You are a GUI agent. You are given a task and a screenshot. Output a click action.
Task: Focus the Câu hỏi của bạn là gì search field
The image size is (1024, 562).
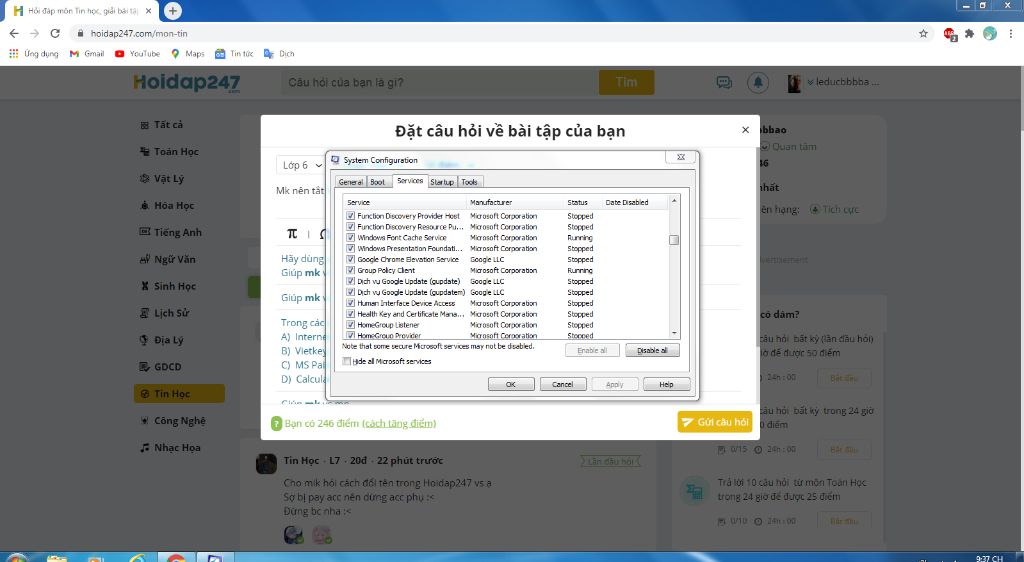point(440,82)
